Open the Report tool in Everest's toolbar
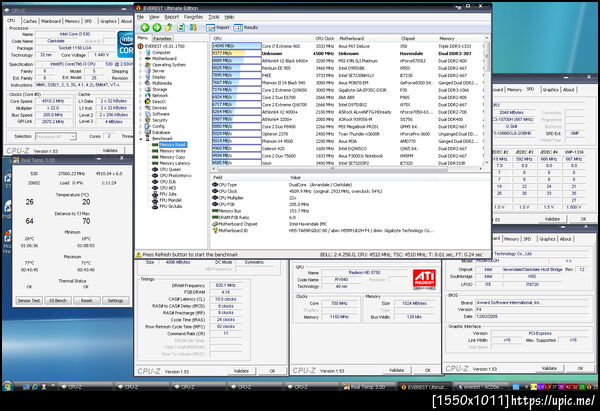Image resolution: width=600 pixels, height=411 pixels. 218,28
